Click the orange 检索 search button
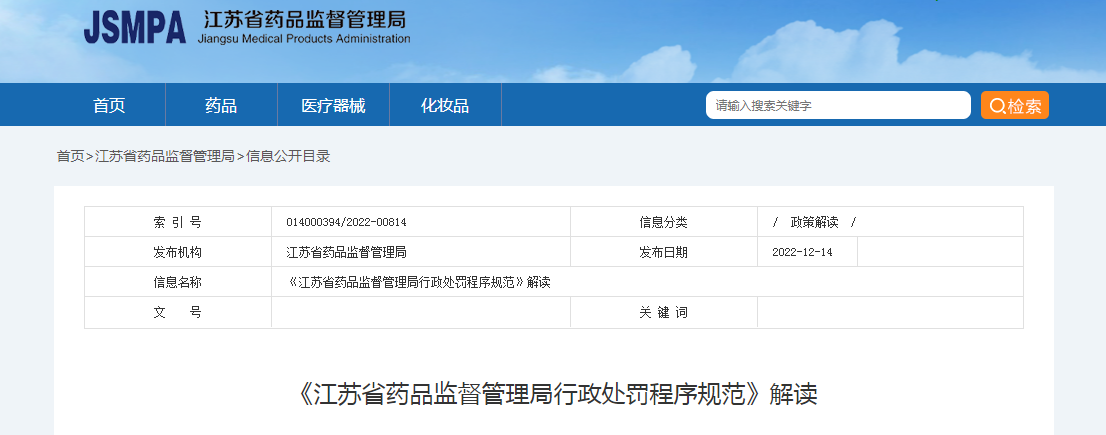 pos(1014,106)
